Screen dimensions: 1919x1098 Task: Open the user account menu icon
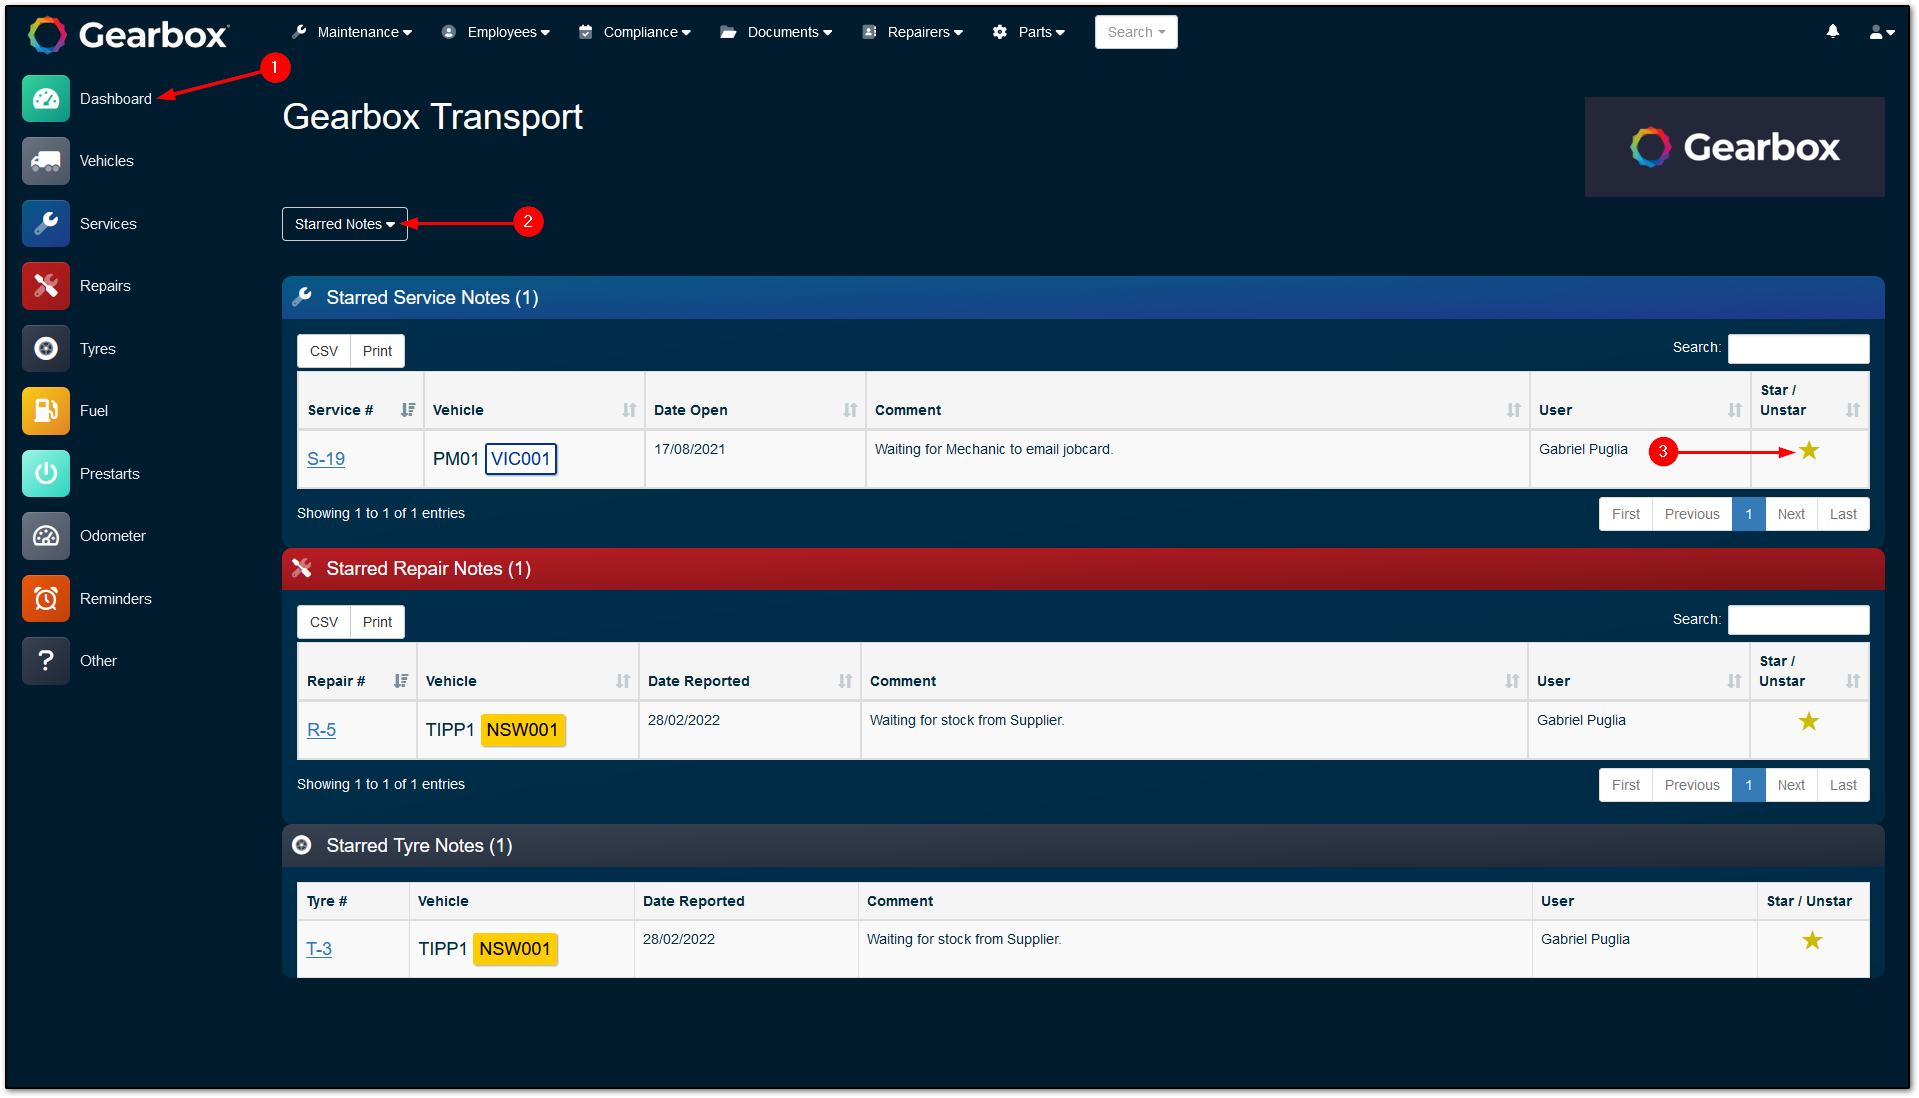click(1882, 32)
